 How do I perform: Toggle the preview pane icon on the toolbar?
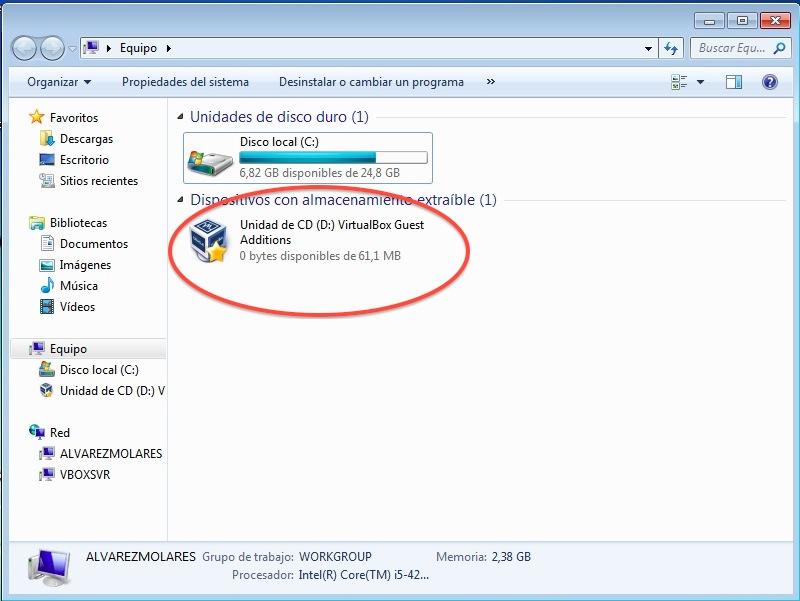733,81
